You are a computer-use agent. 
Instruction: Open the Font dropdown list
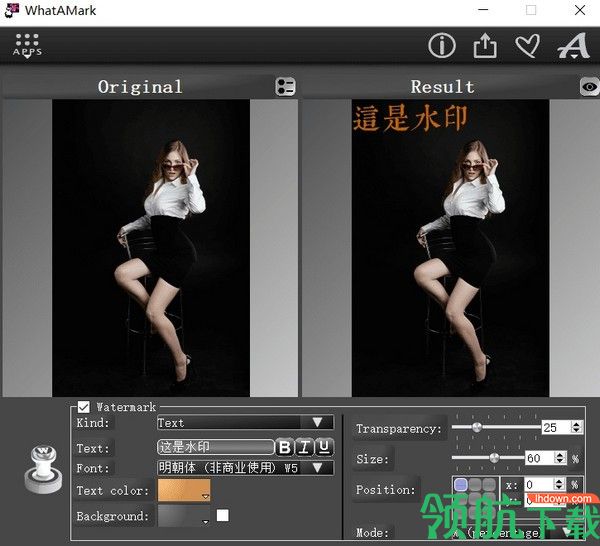(x=245, y=468)
